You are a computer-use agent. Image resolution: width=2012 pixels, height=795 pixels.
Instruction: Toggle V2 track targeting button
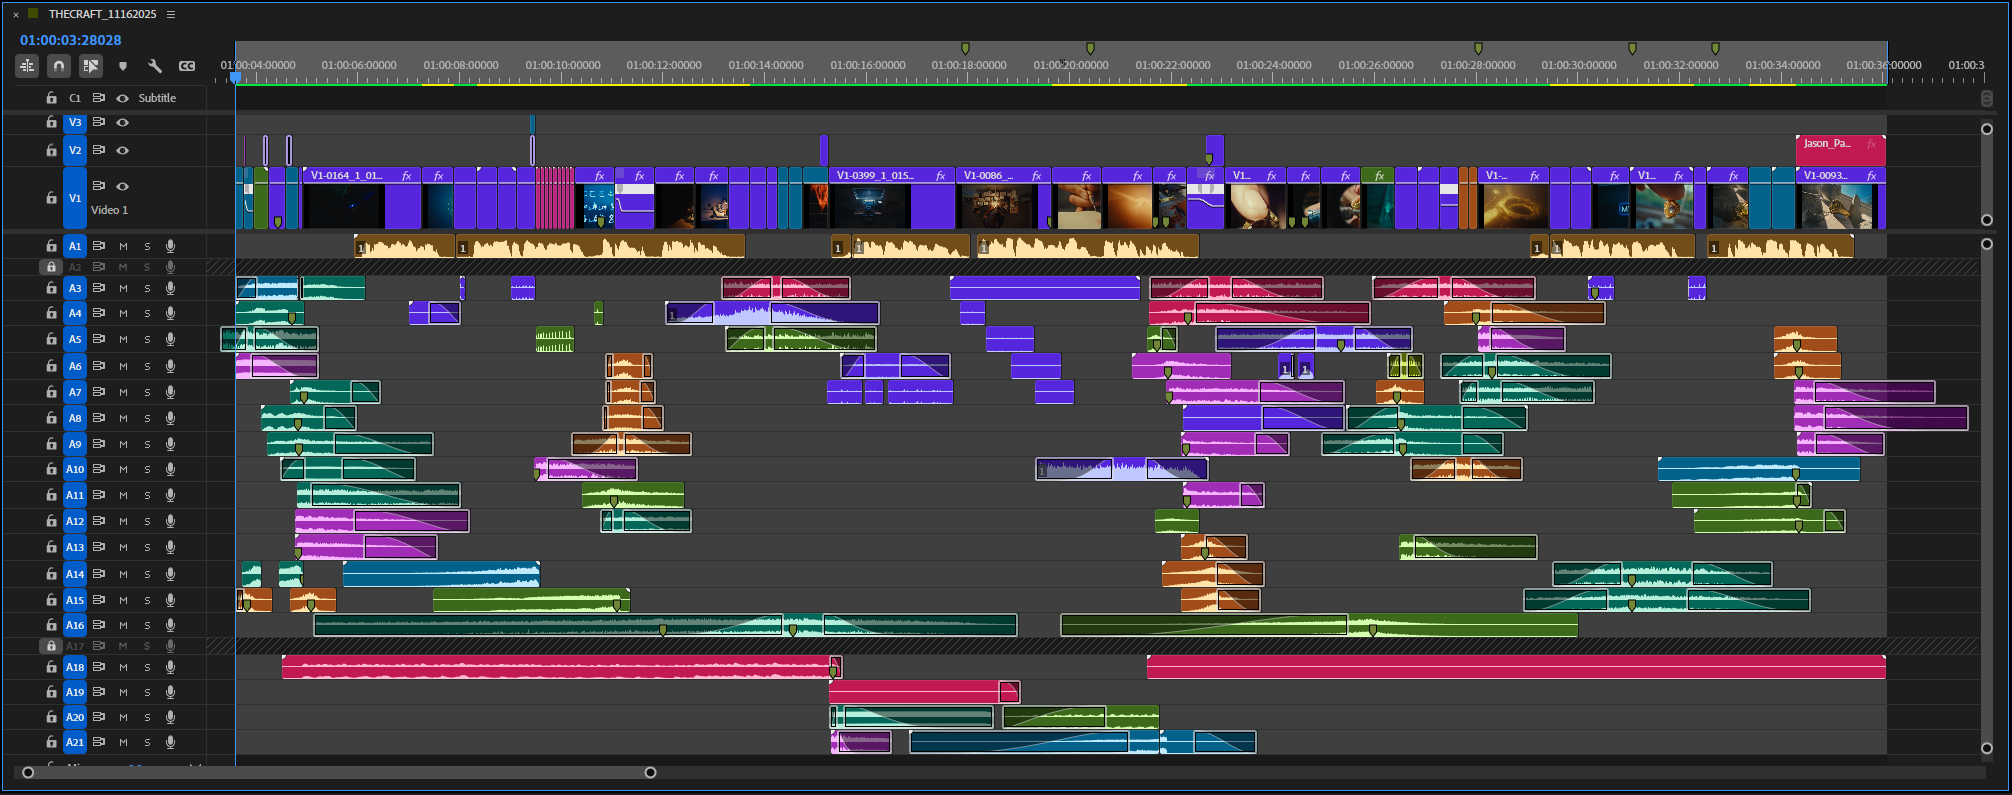75,150
